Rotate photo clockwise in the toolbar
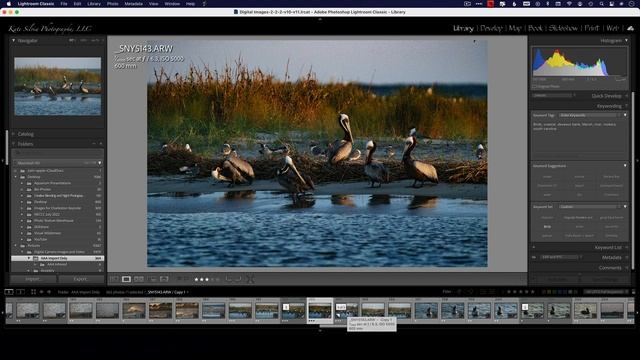 (238, 279)
